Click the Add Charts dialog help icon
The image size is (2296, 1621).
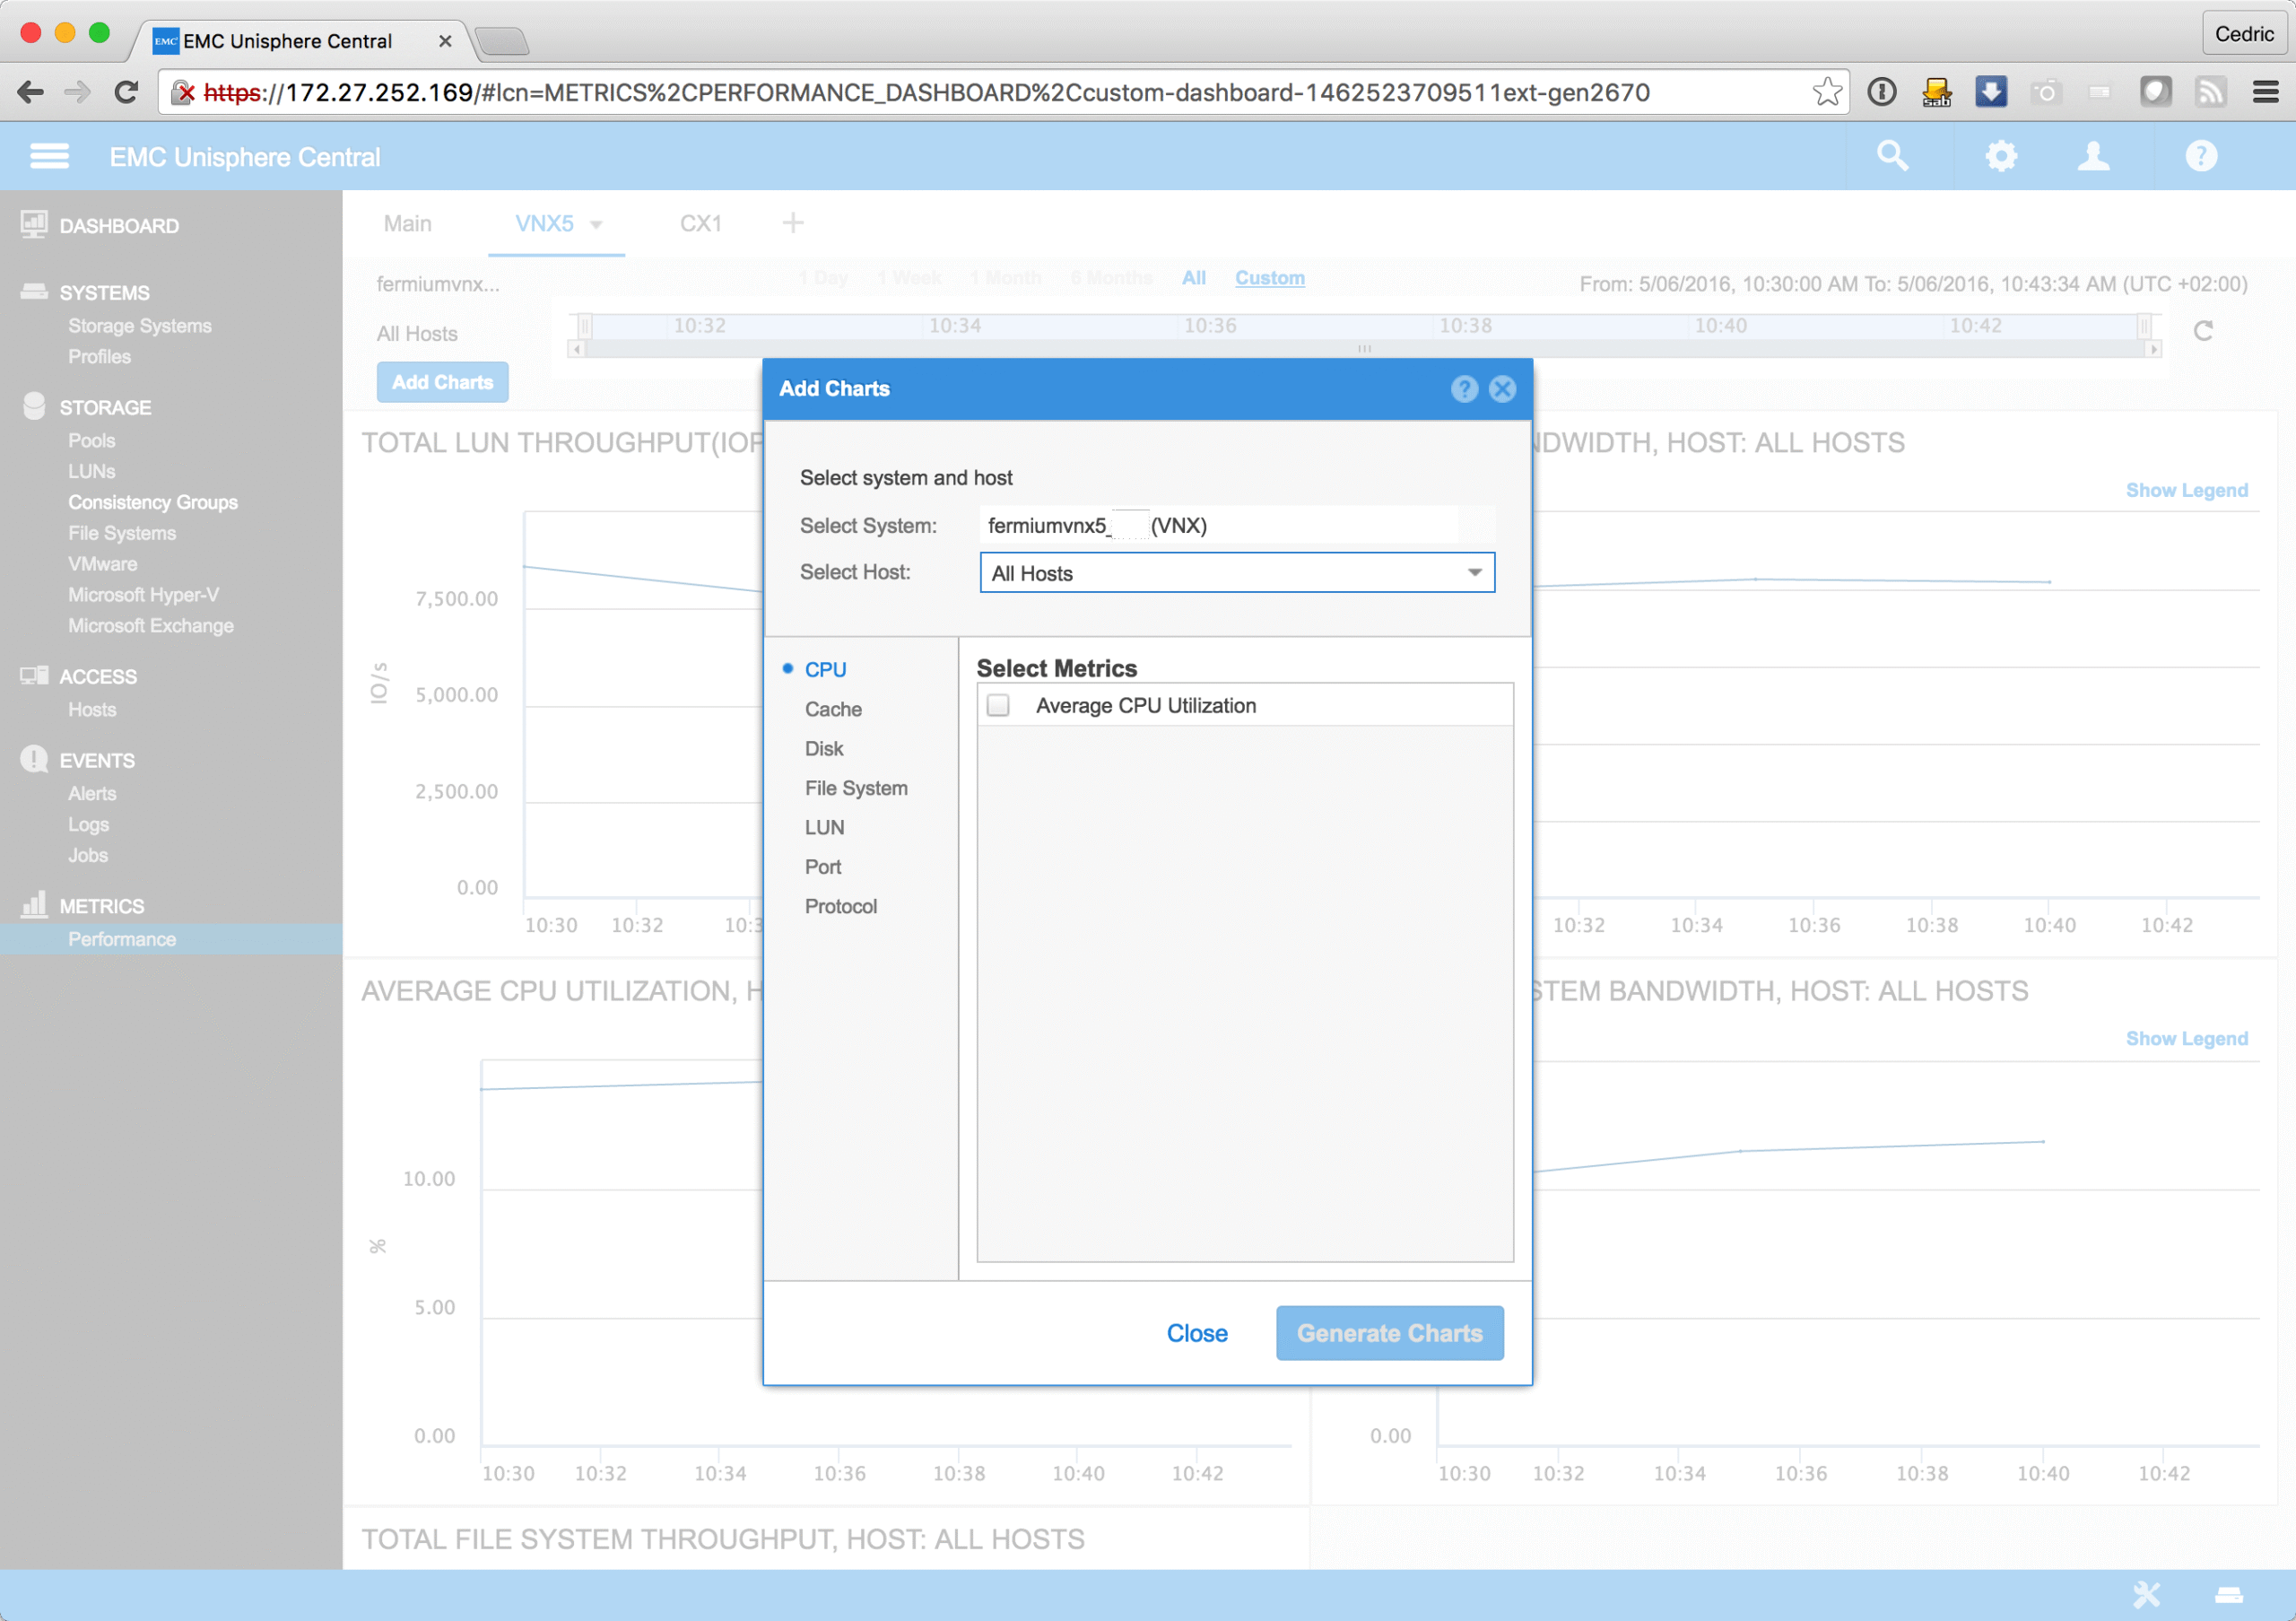(1464, 389)
